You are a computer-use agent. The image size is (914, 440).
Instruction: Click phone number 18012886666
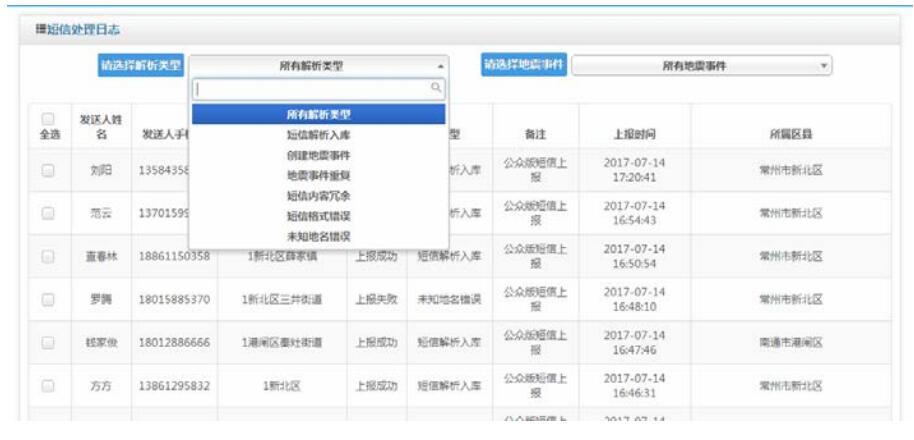click(174, 343)
